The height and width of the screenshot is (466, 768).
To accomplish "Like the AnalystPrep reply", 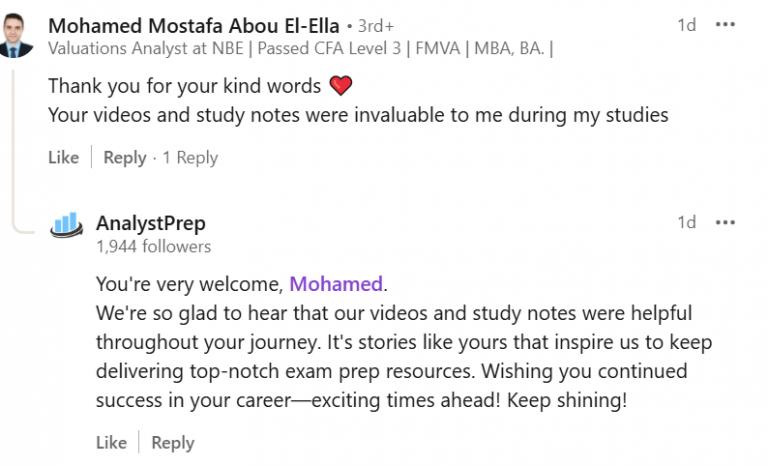I will pos(111,442).
